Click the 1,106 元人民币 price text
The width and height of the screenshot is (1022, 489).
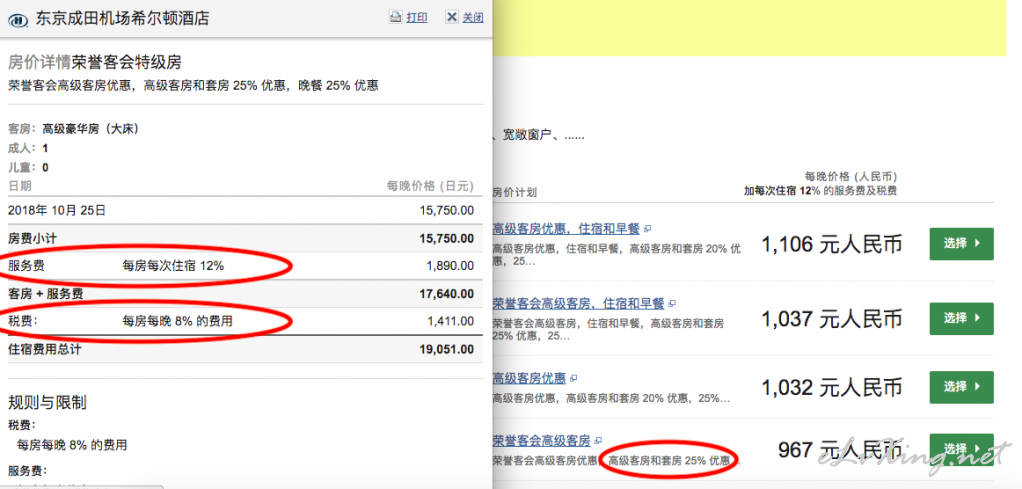pyautogui.click(x=831, y=245)
